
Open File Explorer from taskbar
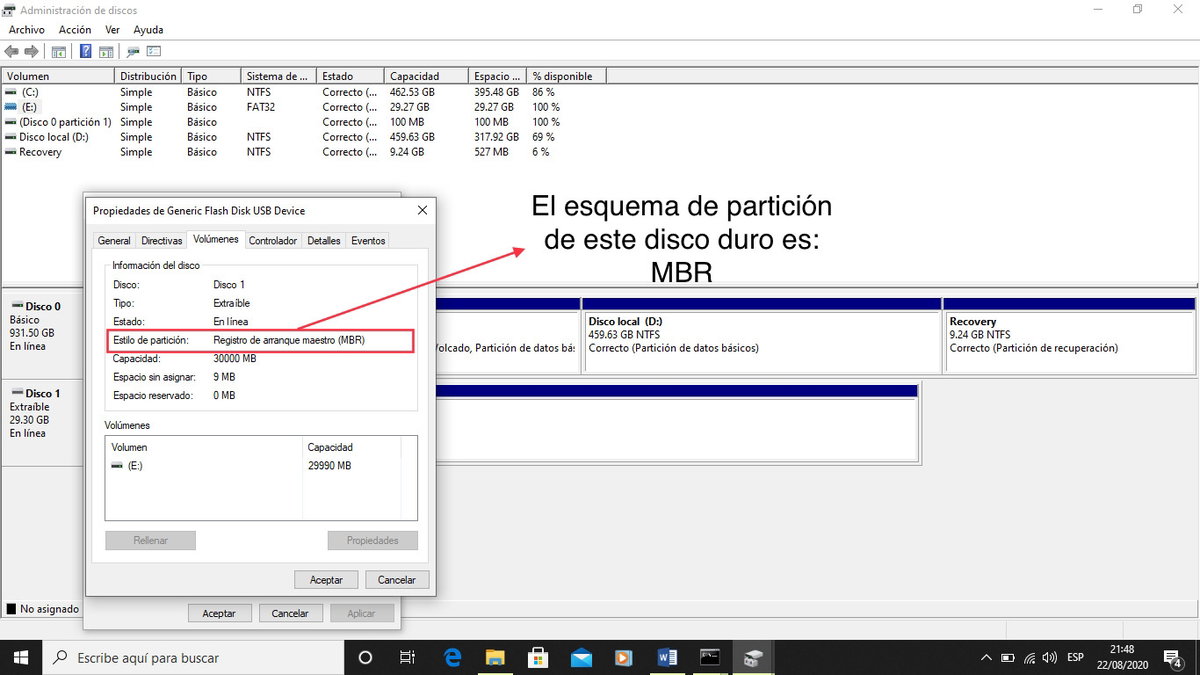click(495, 657)
